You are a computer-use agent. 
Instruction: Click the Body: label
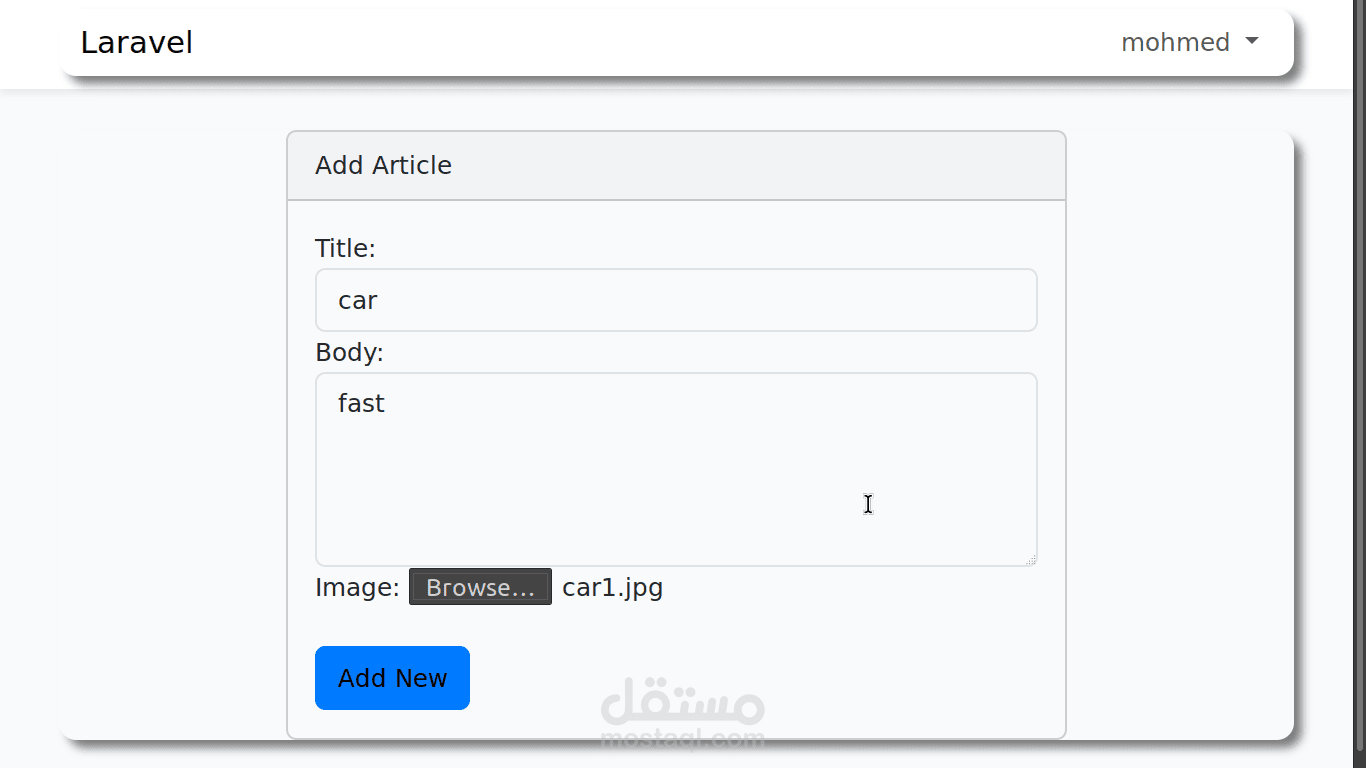point(349,352)
